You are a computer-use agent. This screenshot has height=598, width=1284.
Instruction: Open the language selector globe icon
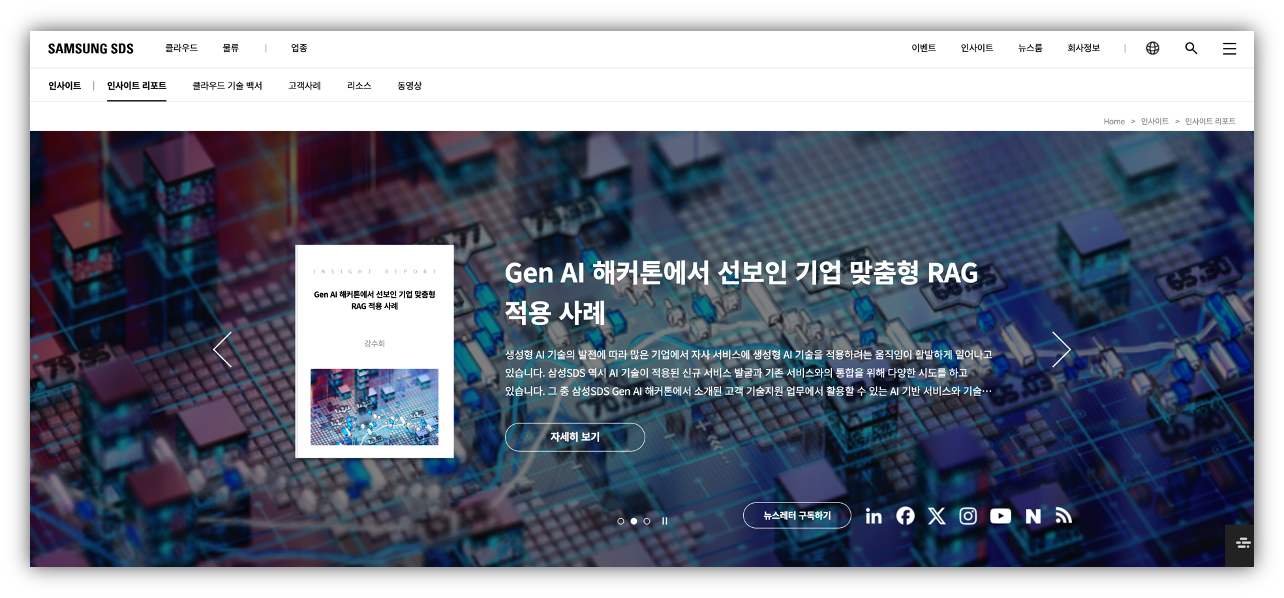pos(1152,48)
